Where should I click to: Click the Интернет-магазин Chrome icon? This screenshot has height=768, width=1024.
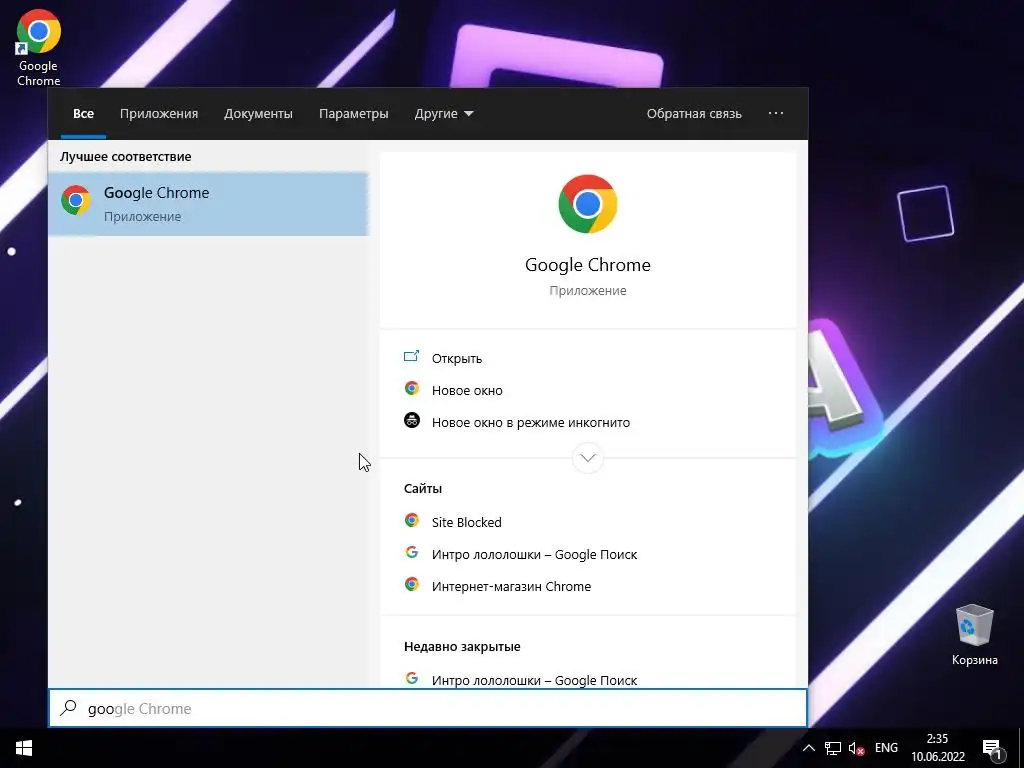[x=411, y=584]
